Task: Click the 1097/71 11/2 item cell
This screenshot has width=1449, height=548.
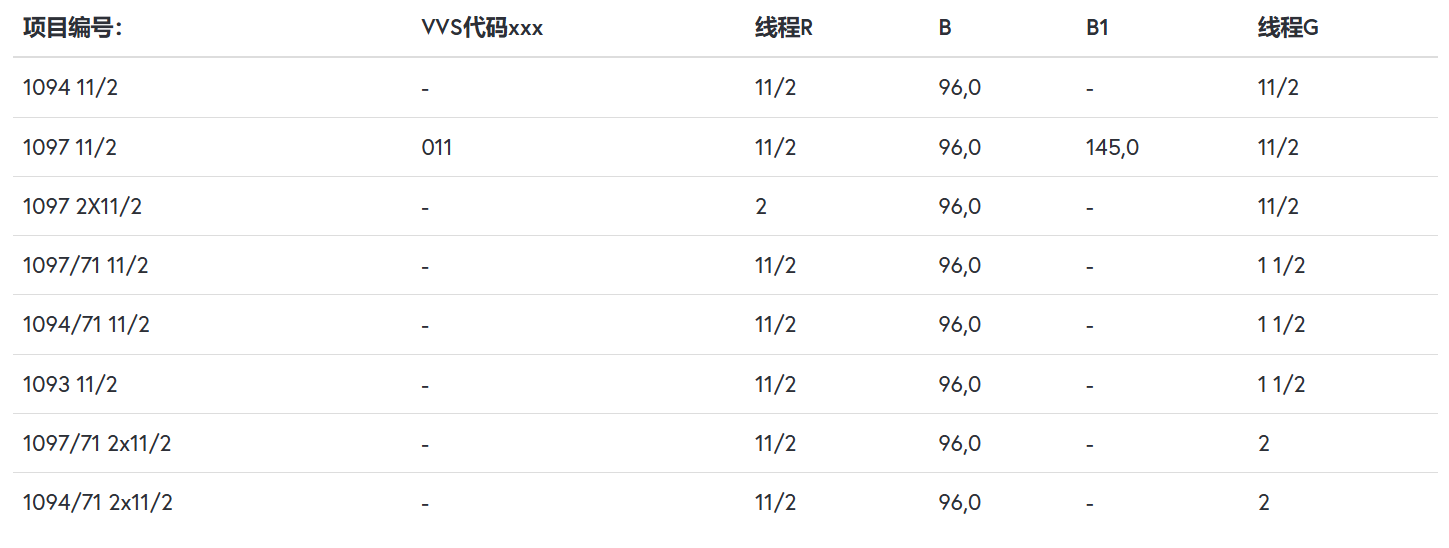Action: [86, 266]
